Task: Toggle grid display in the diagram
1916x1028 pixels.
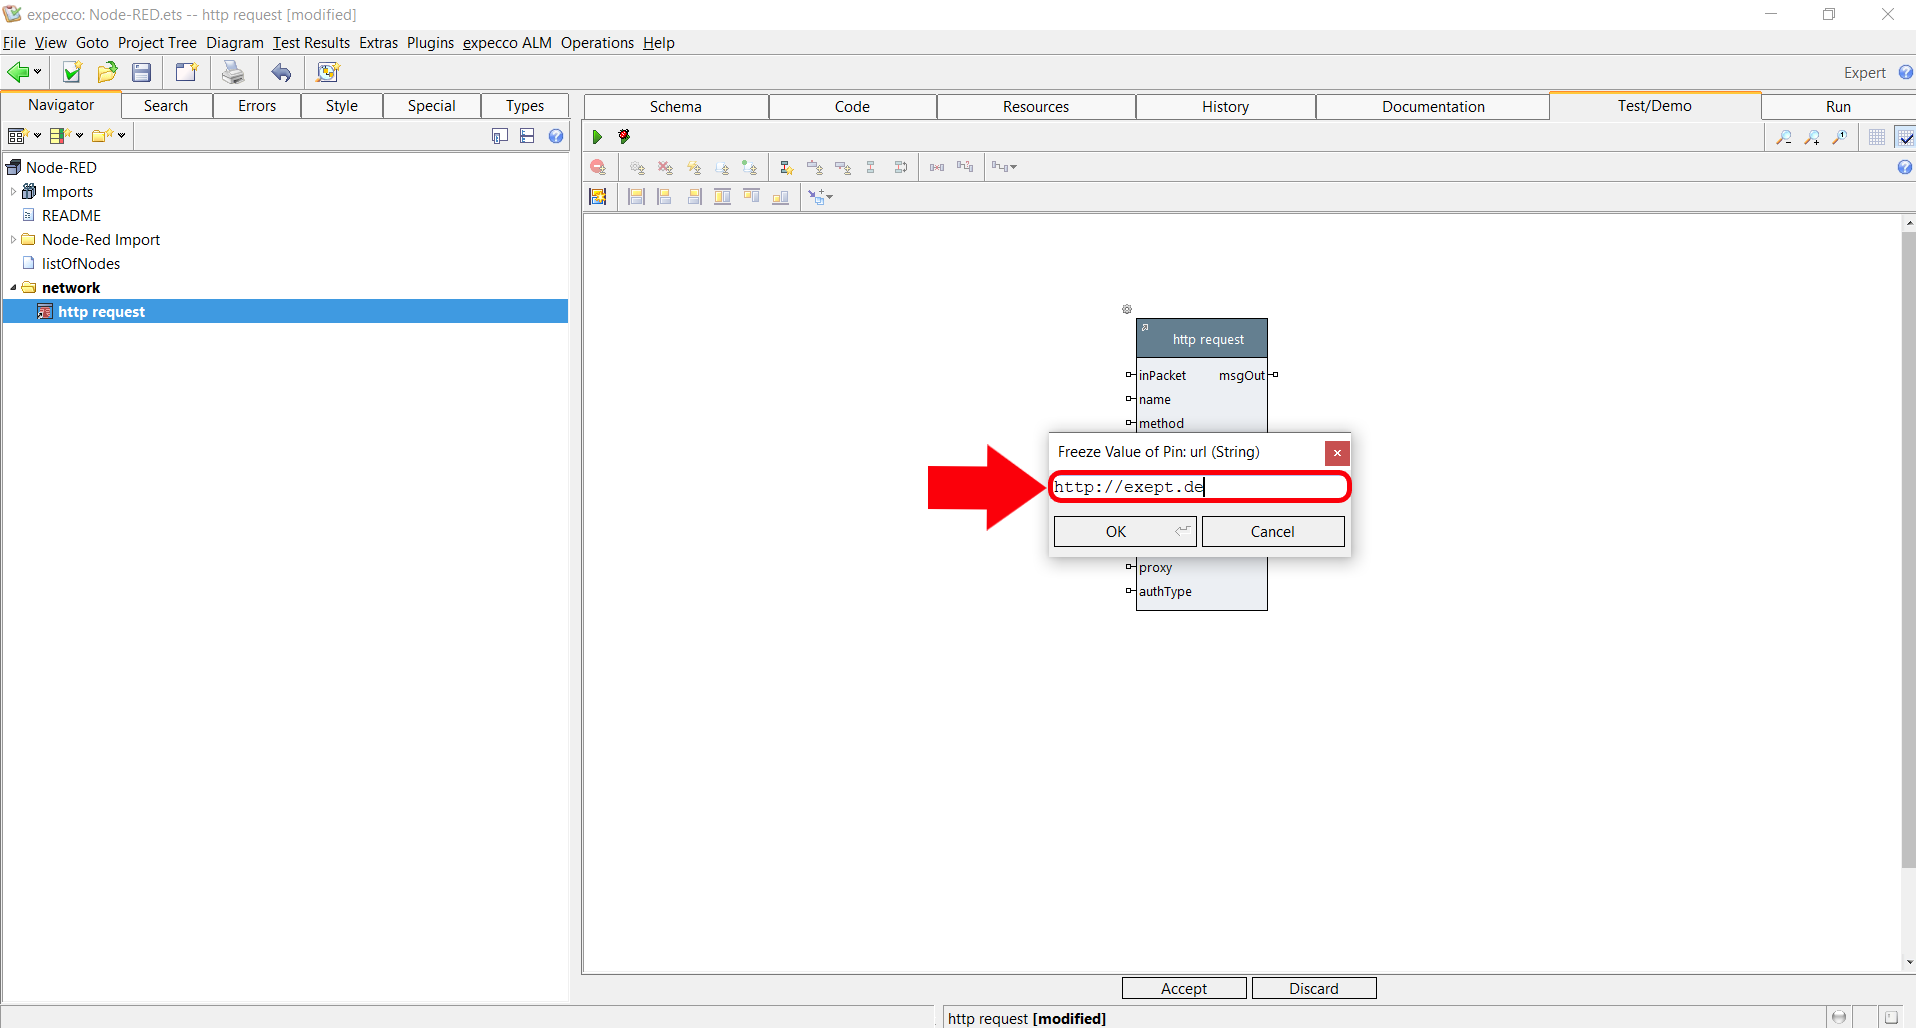Action: 1877,137
